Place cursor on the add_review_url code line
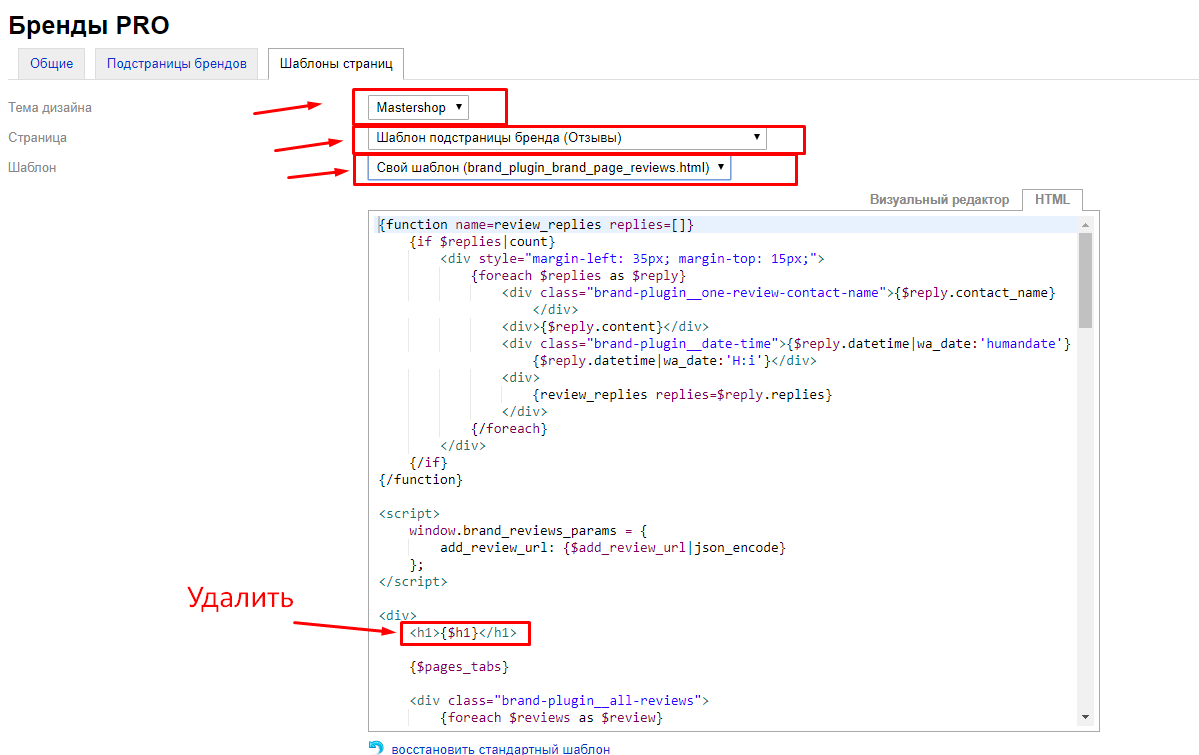Image resolution: width=1199 pixels, height=755 pixels. 612,547
